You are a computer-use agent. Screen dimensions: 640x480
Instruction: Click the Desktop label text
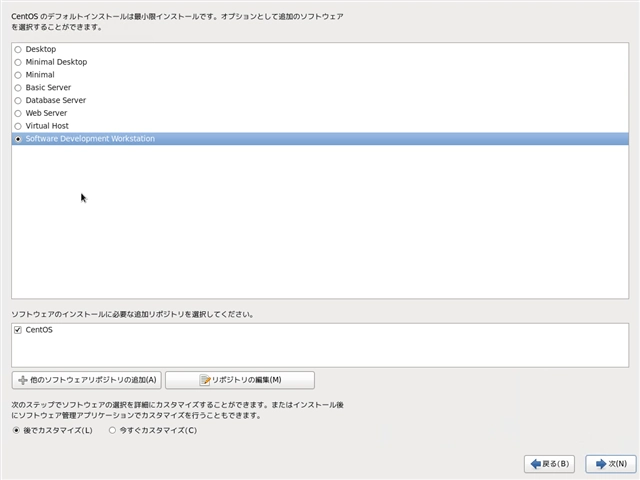(41, 49)
